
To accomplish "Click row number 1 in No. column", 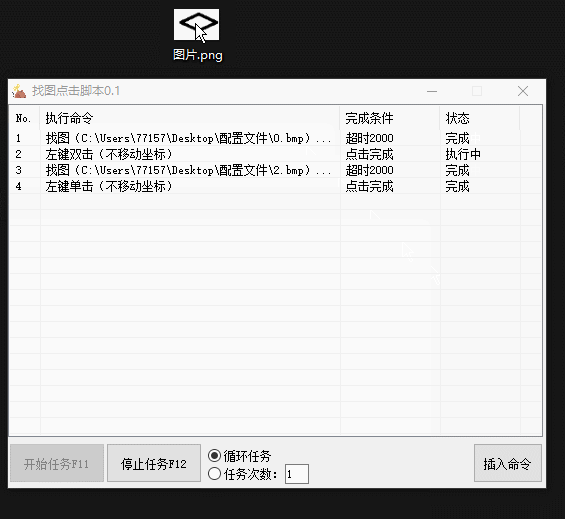I will [18, 138].
